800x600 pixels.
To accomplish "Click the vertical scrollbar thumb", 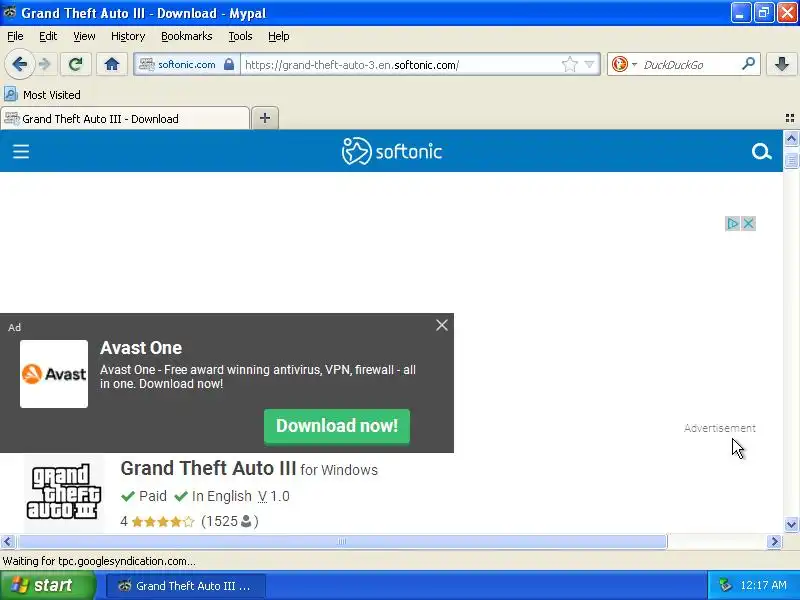I will pos(791,160).
